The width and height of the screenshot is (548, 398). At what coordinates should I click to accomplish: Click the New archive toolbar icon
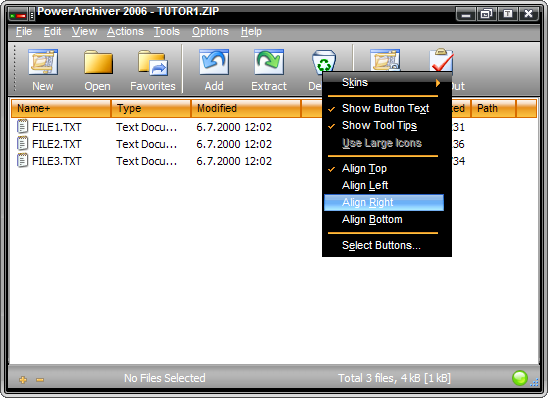43,62
